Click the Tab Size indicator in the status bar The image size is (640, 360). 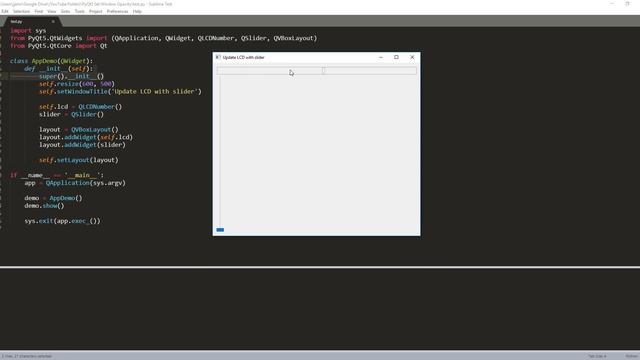tap(597, 356)
